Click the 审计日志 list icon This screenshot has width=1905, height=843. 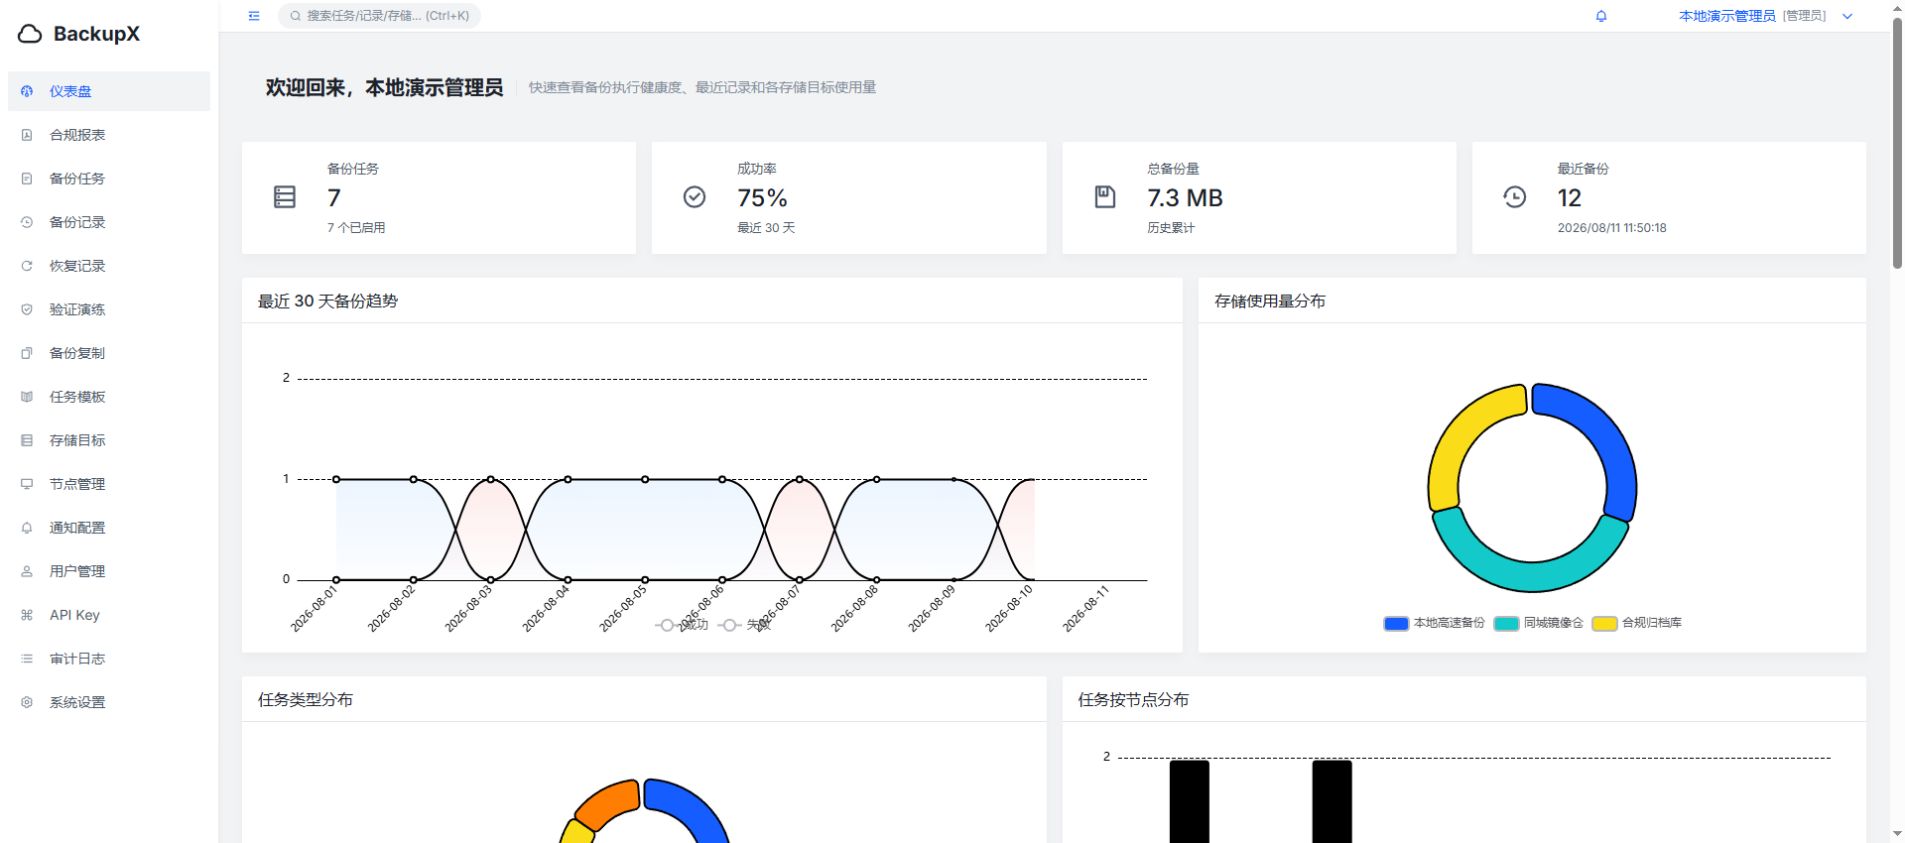(x=27, y=659)
